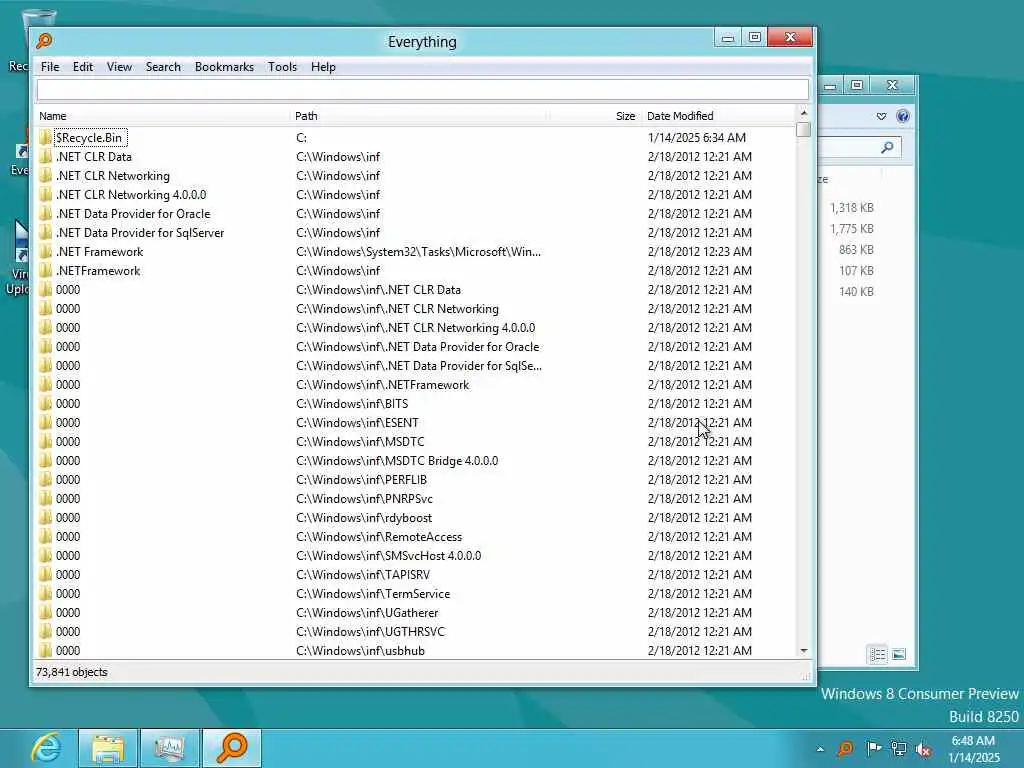Open Internet Explorer from the taskbar
This screenshot has width=1024, height=768.
coord(46,748)
